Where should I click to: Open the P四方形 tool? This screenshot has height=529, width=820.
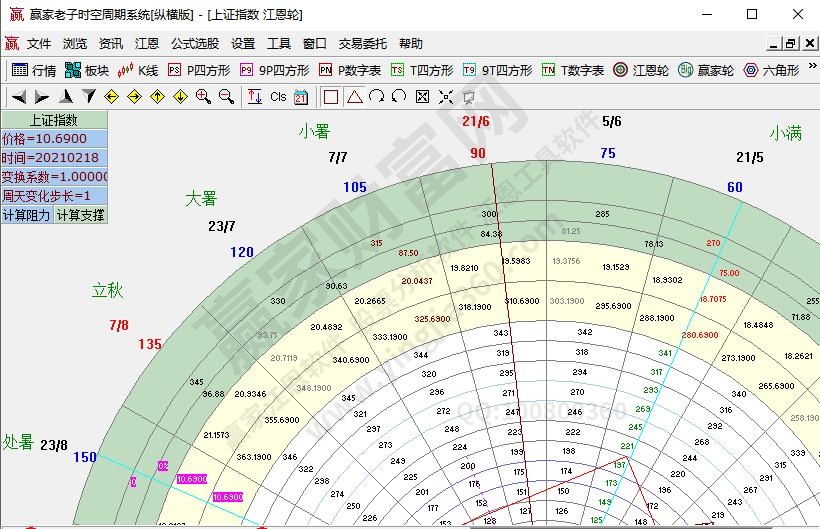click(199, 70)
